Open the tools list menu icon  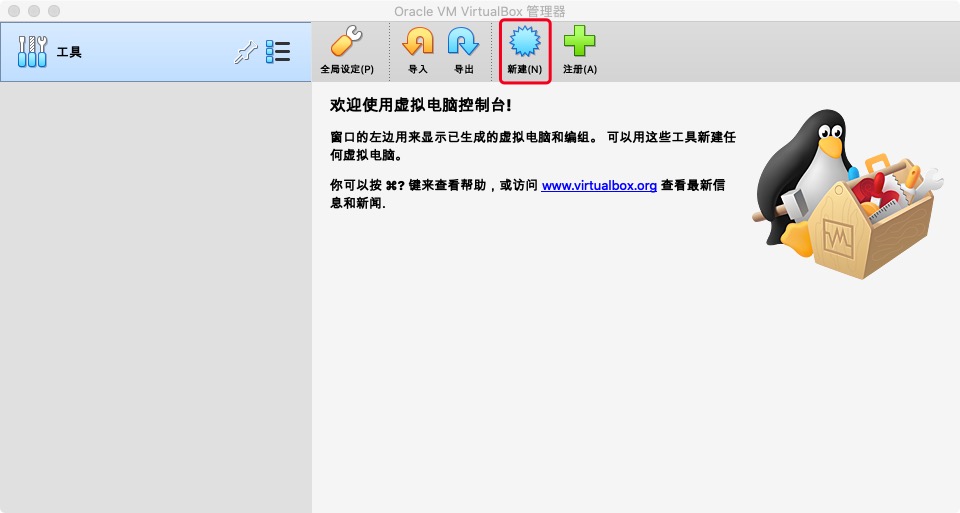pyautogui.click(x=278, y=52)
